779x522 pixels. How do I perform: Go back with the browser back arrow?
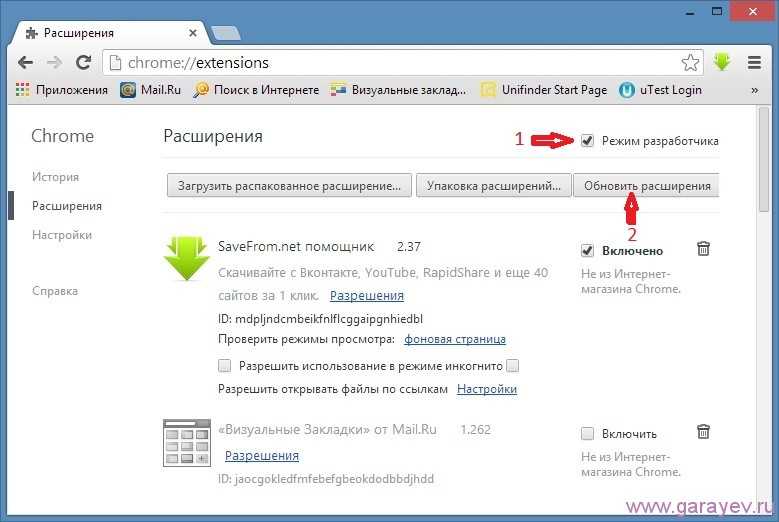point(25,63)
